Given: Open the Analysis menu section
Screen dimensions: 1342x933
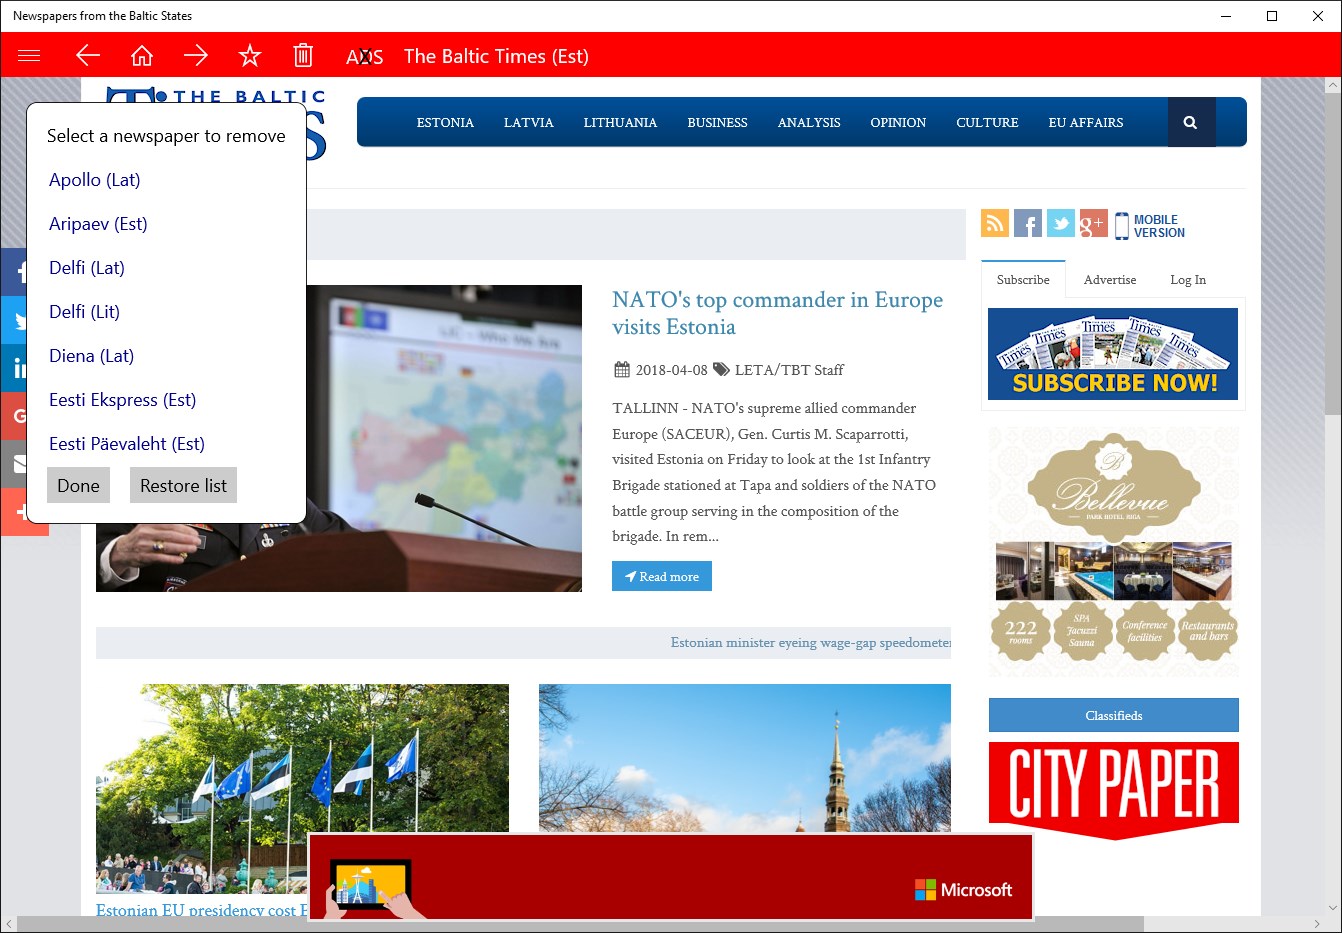Looking at the screenshot, I should [809, 122].
